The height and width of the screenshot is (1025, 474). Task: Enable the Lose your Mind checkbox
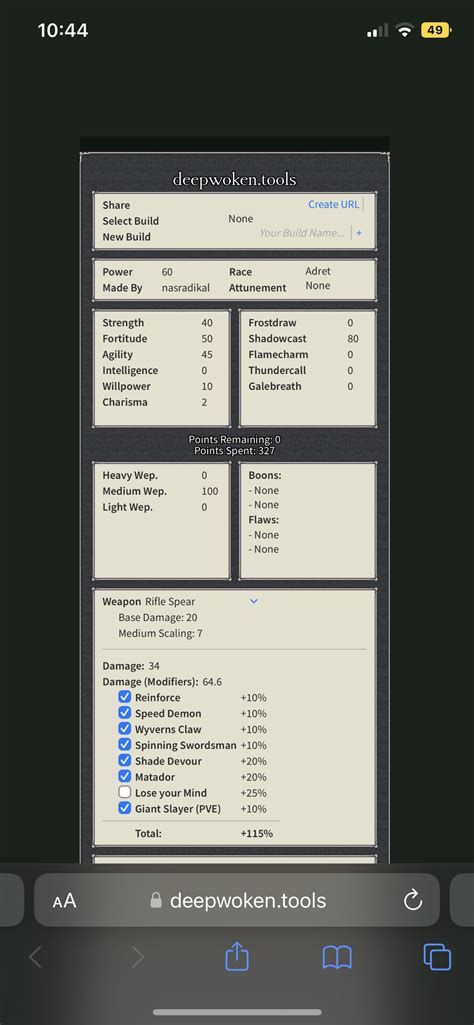pos(125,793)
